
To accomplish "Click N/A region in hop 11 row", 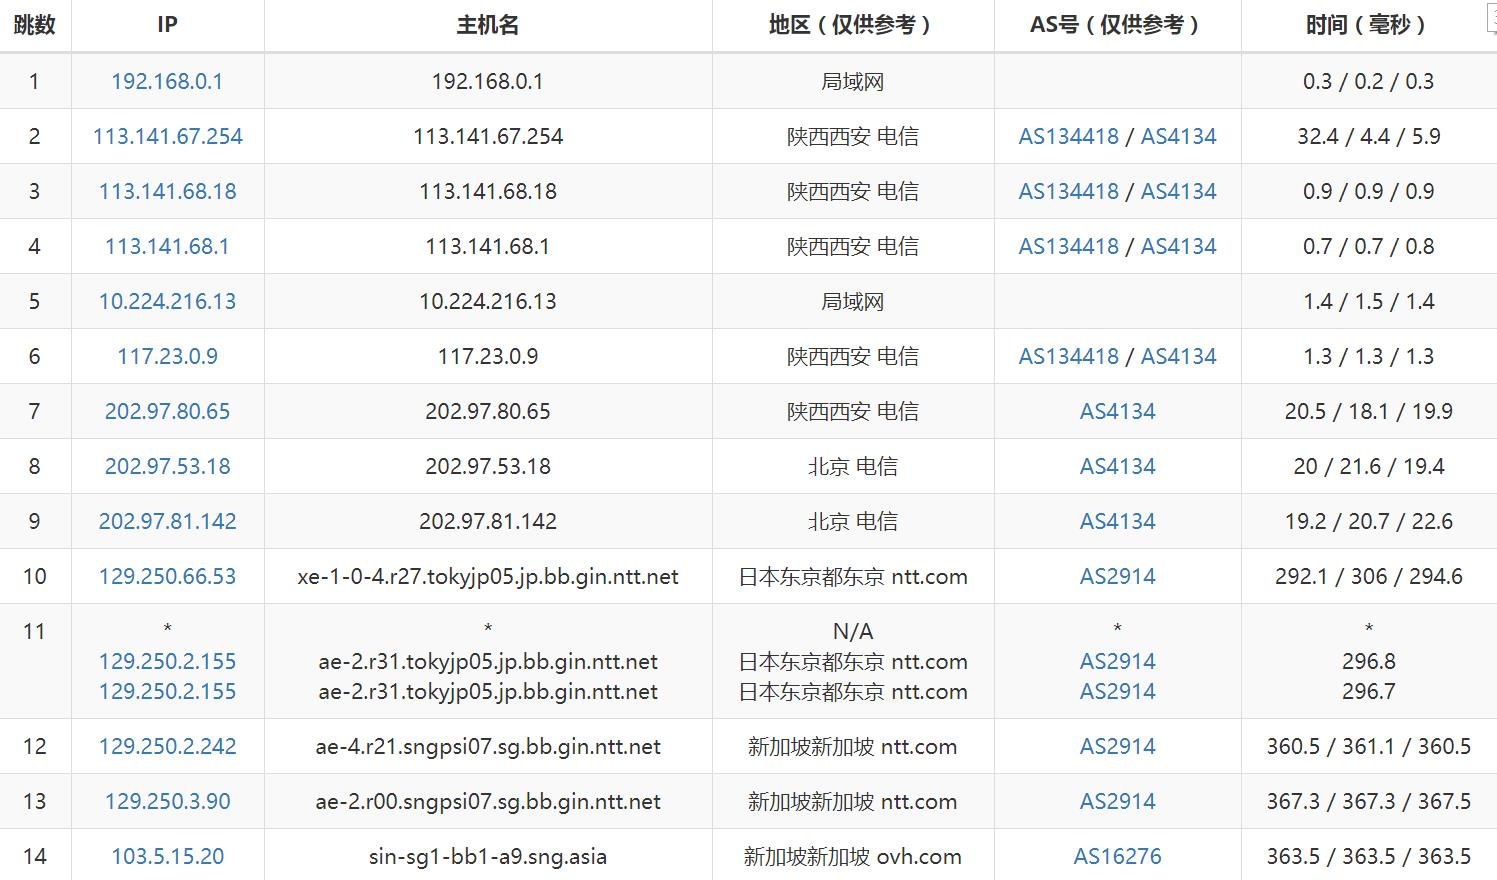I will pos(853,632).
